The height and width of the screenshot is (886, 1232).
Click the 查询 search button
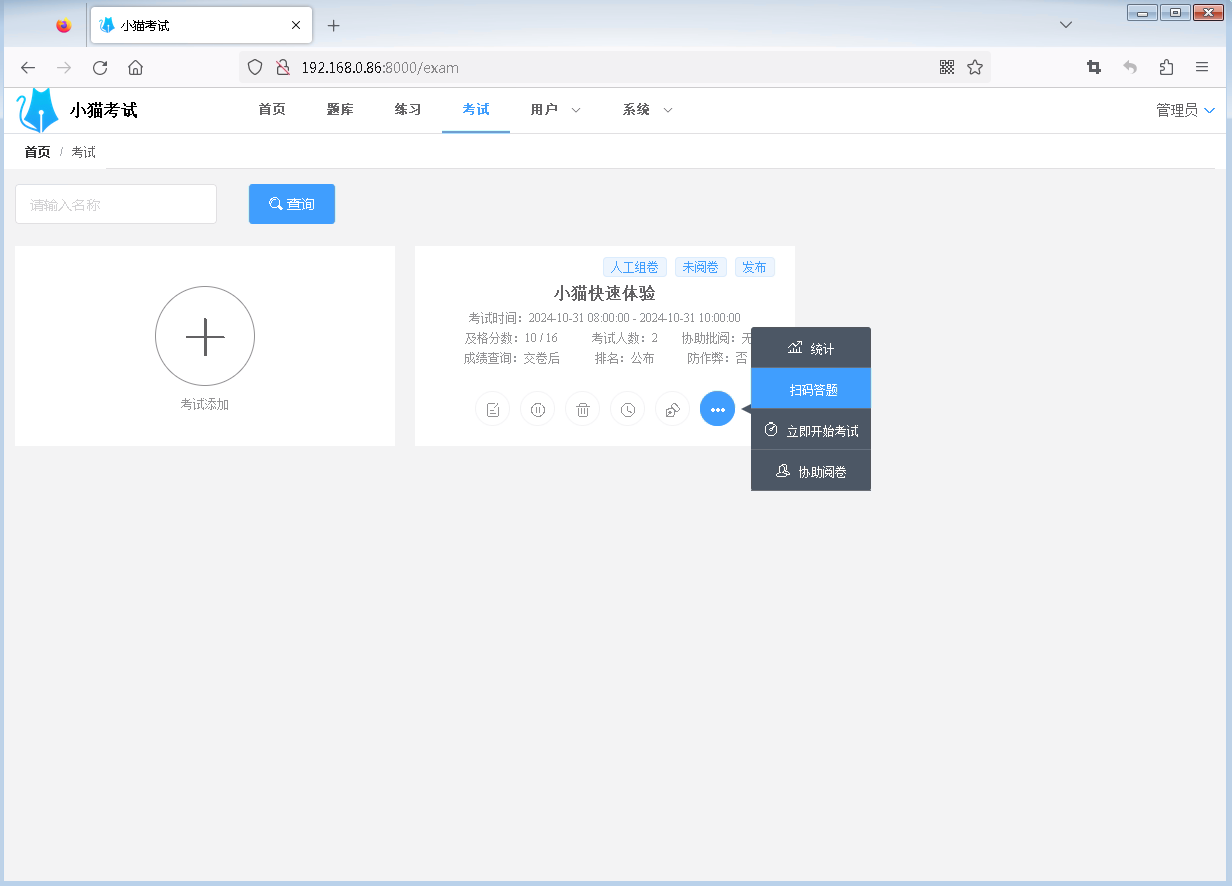[291, 203]
